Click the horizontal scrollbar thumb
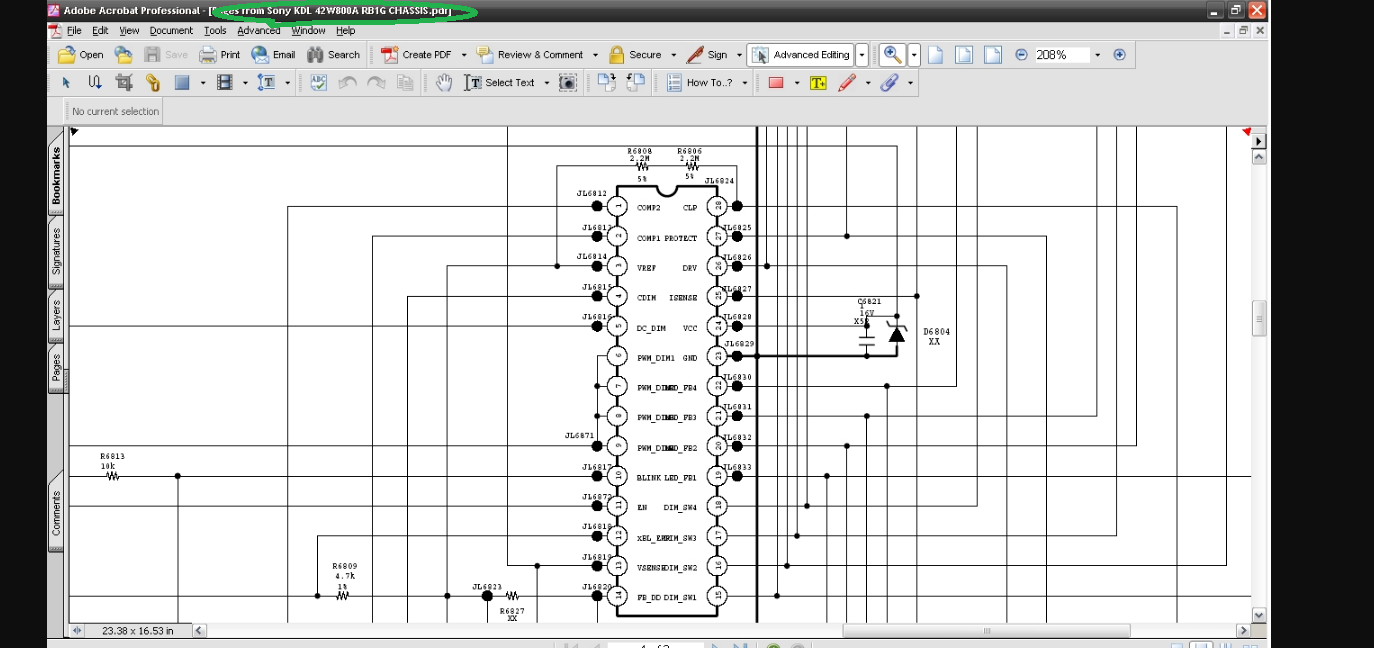This screenshot has height=648, width=1374. pos(986,631)
